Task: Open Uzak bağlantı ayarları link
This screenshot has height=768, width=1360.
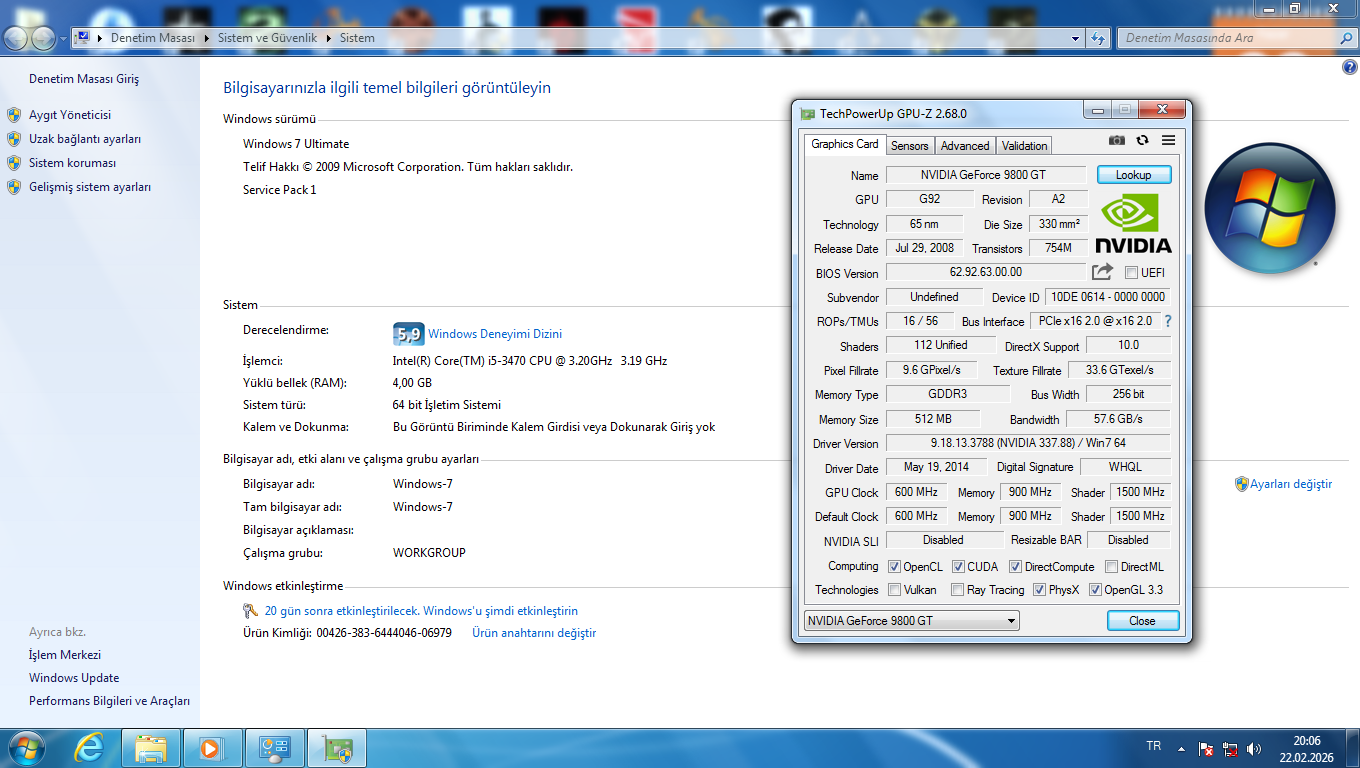Action: tap(85, 139)
